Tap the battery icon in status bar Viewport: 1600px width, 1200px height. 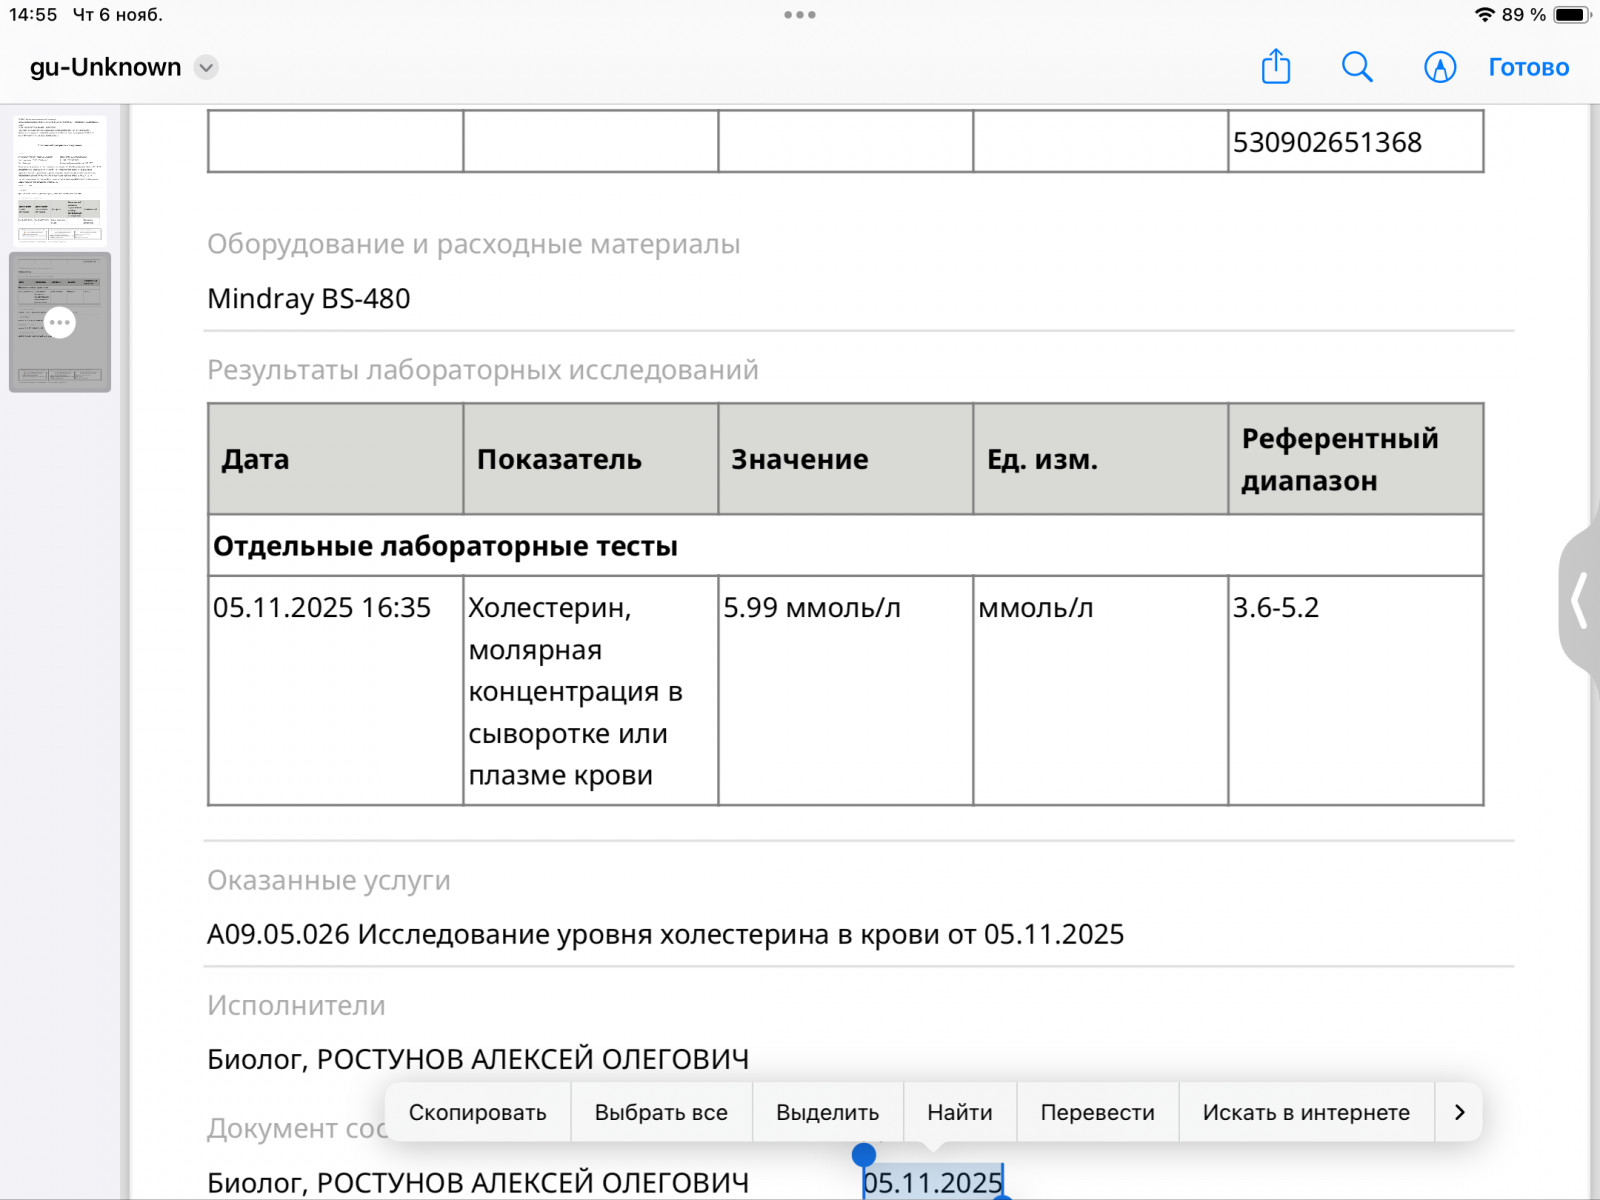(x=1571, y=15)
